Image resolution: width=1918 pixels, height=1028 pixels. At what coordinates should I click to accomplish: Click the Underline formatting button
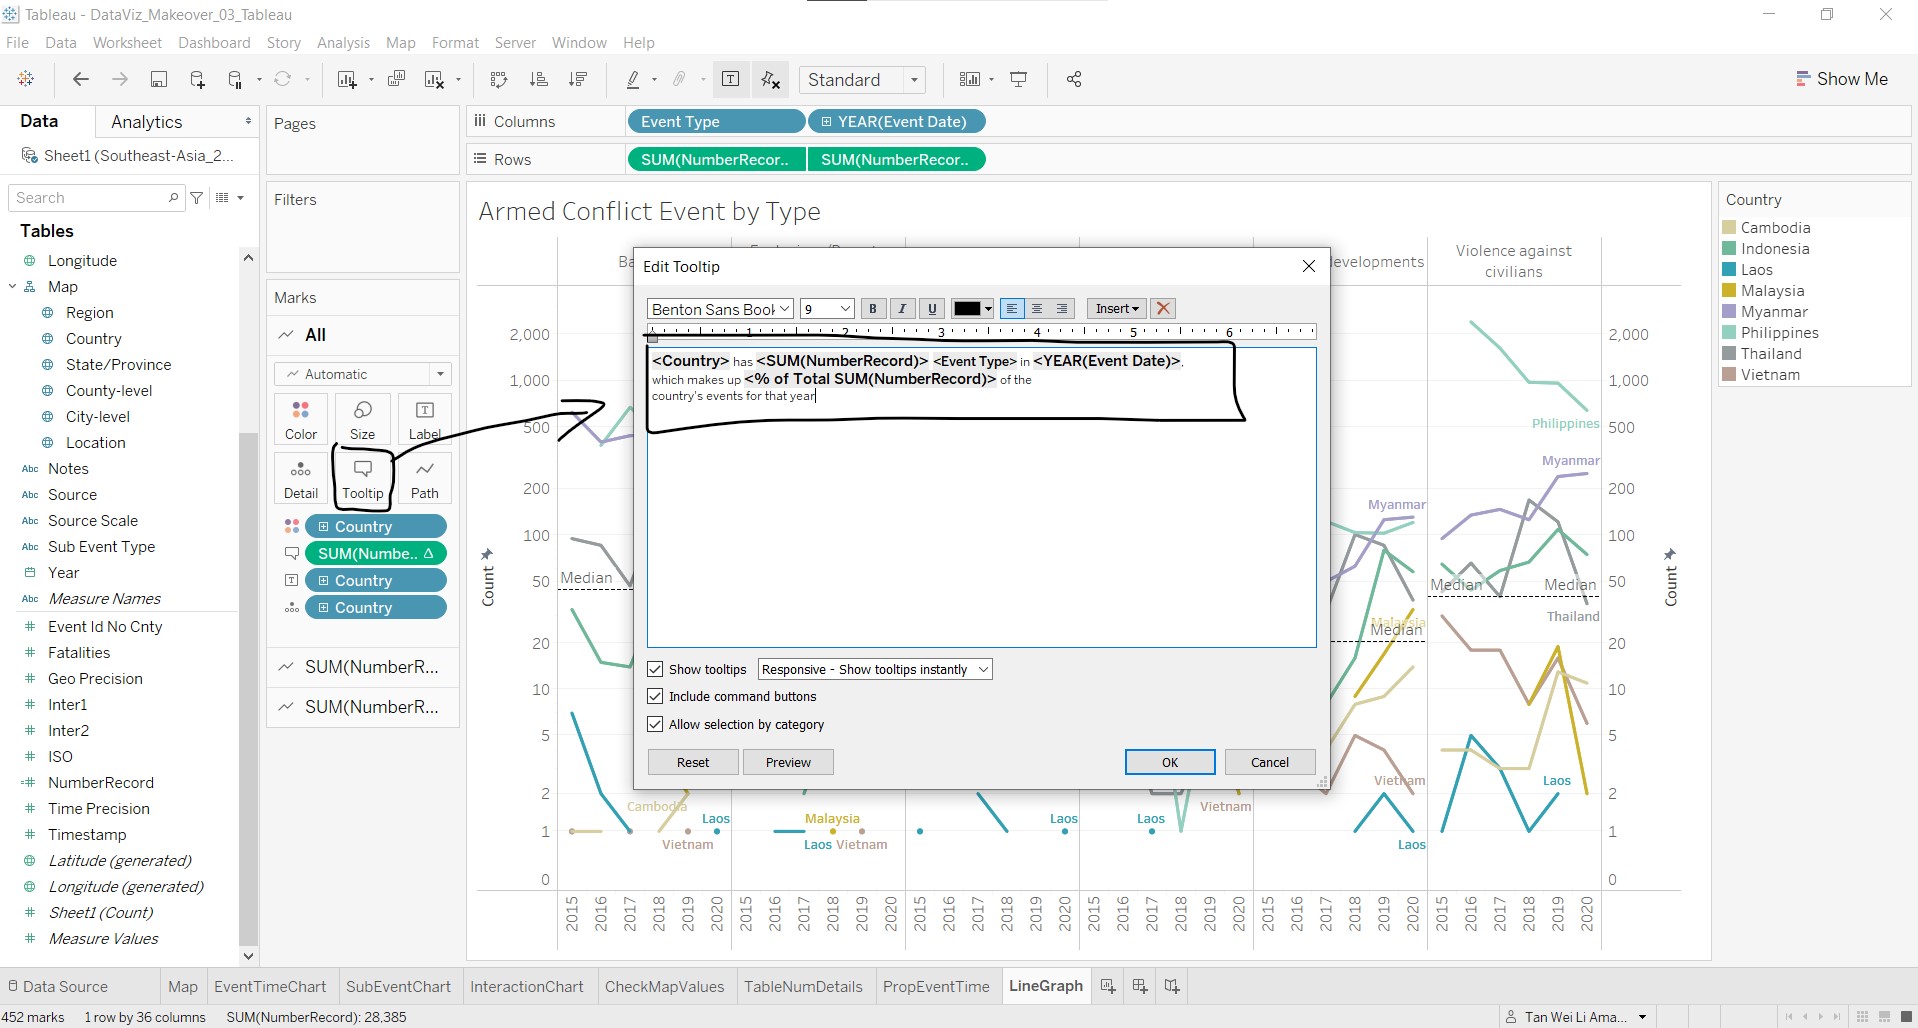point(932,309)
